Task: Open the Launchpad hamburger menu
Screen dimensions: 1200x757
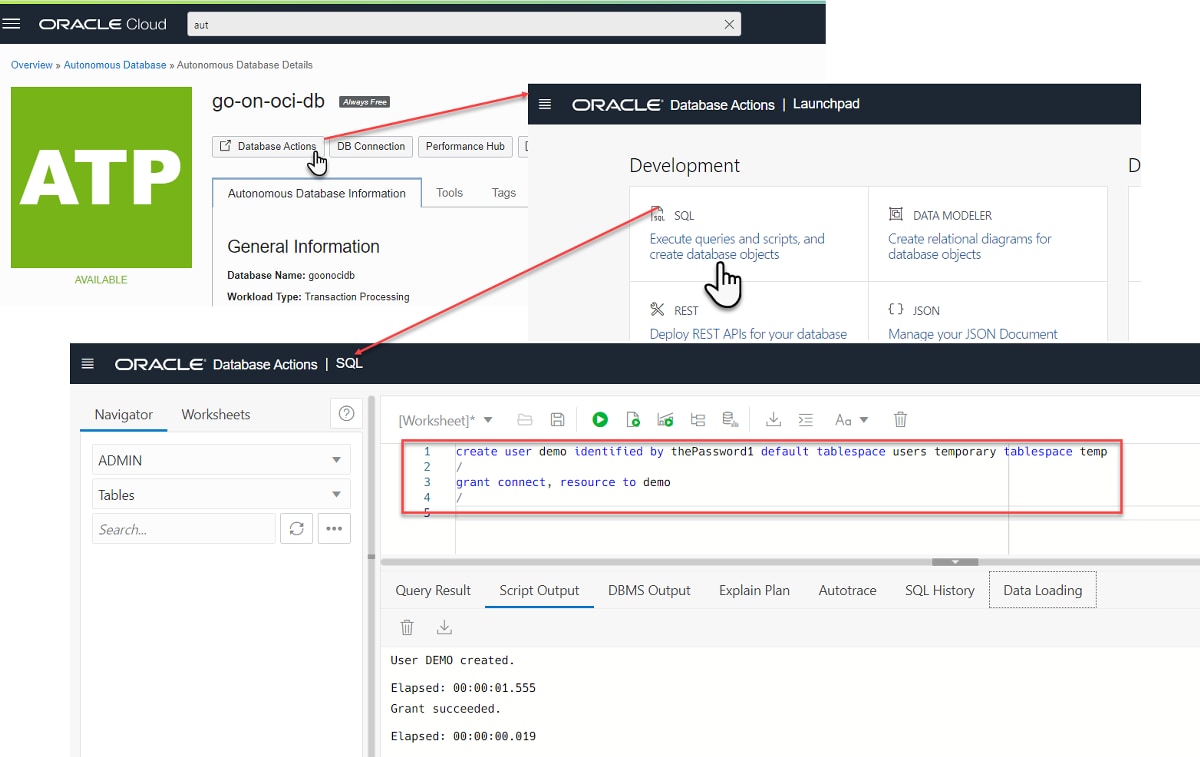Action: pos(545,103)
